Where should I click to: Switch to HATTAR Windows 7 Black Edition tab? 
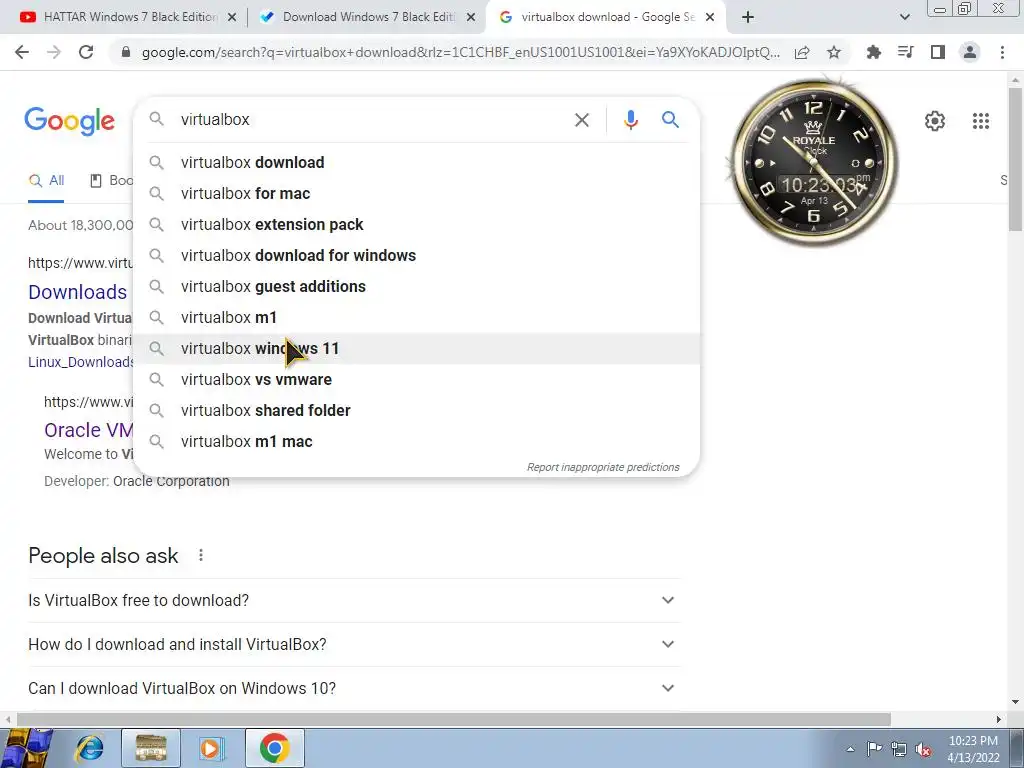click(128, 17)
